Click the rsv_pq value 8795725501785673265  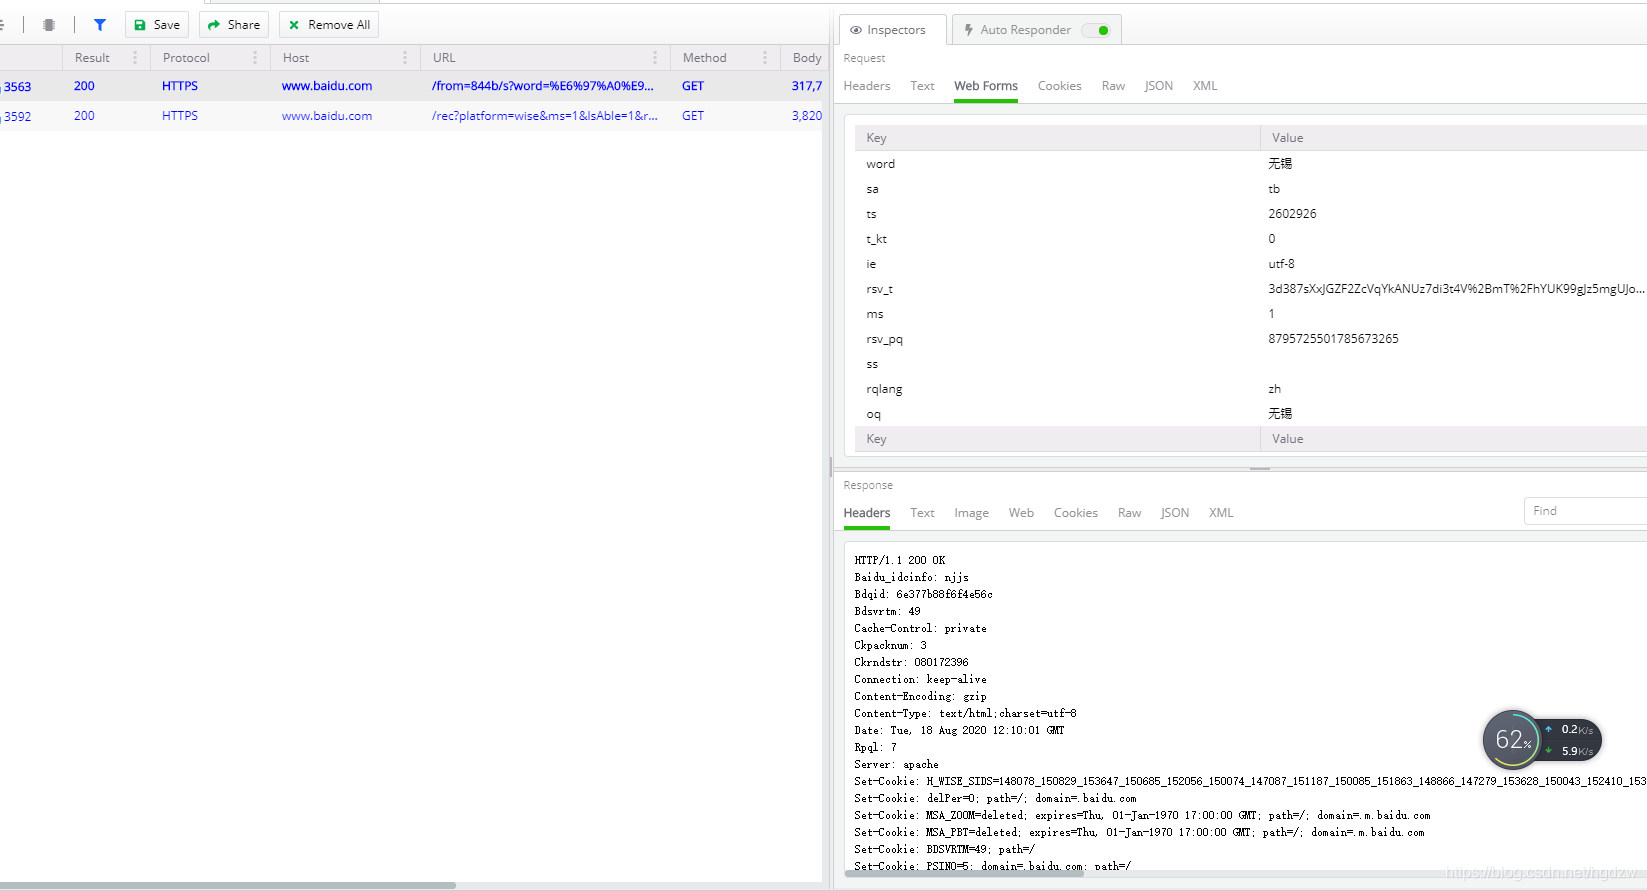[1333, 339]
